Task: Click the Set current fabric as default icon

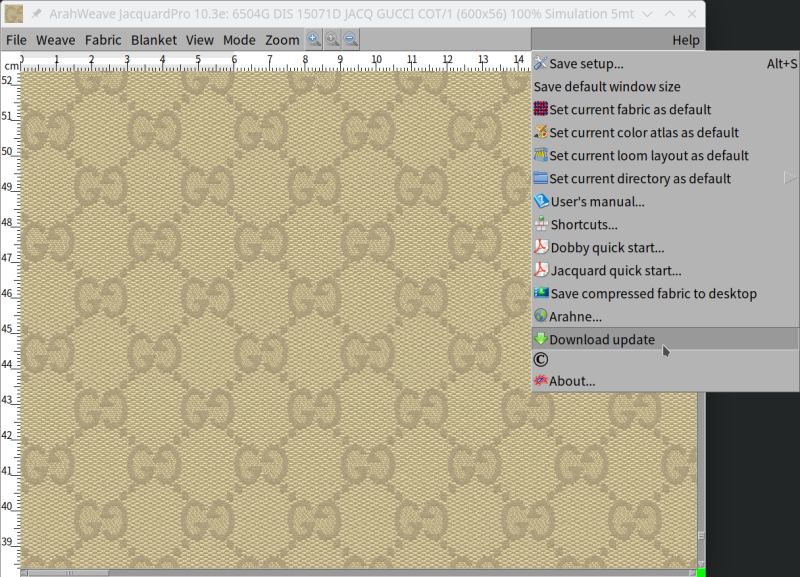Action: [540, 109]
